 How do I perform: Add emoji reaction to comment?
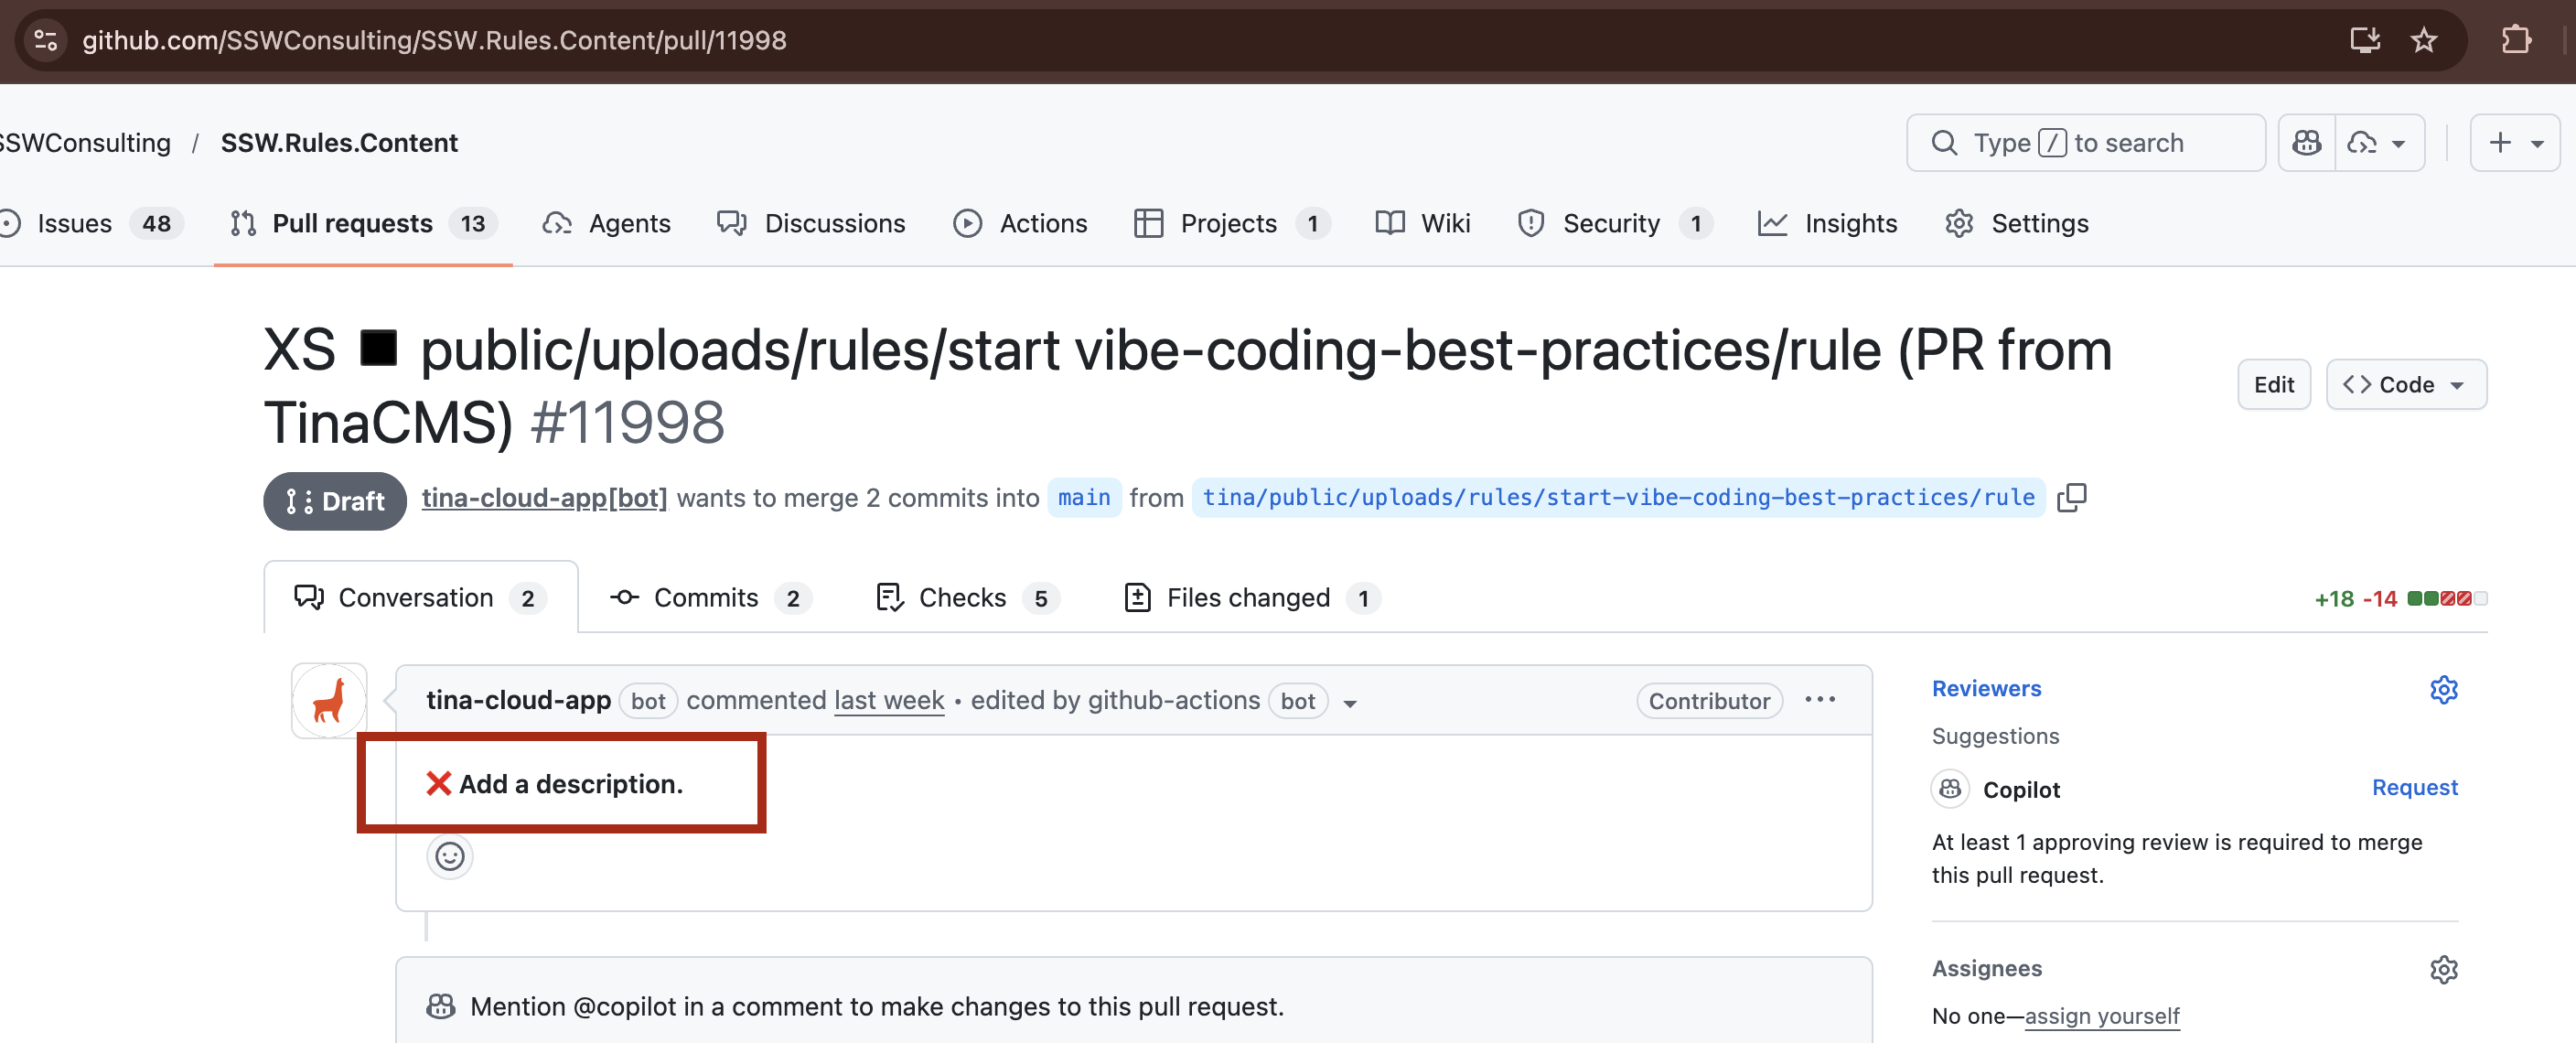[449, 856]
